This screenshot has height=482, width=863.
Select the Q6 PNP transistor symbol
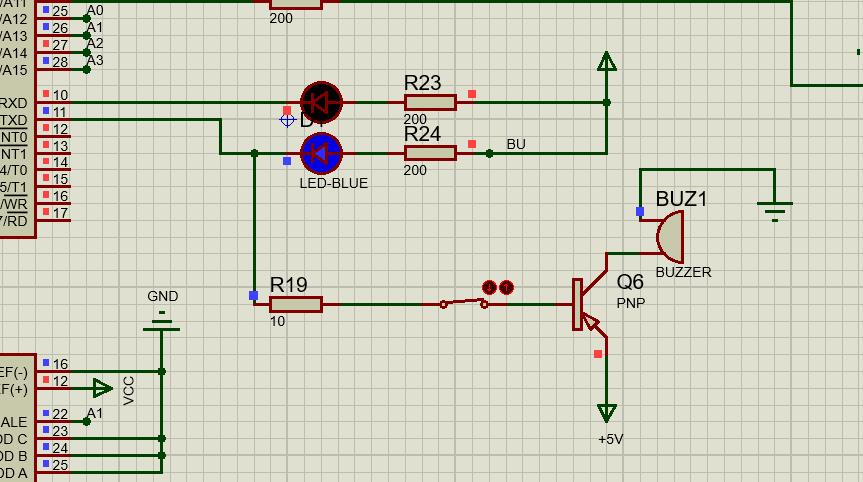click(x=590, y=304)
